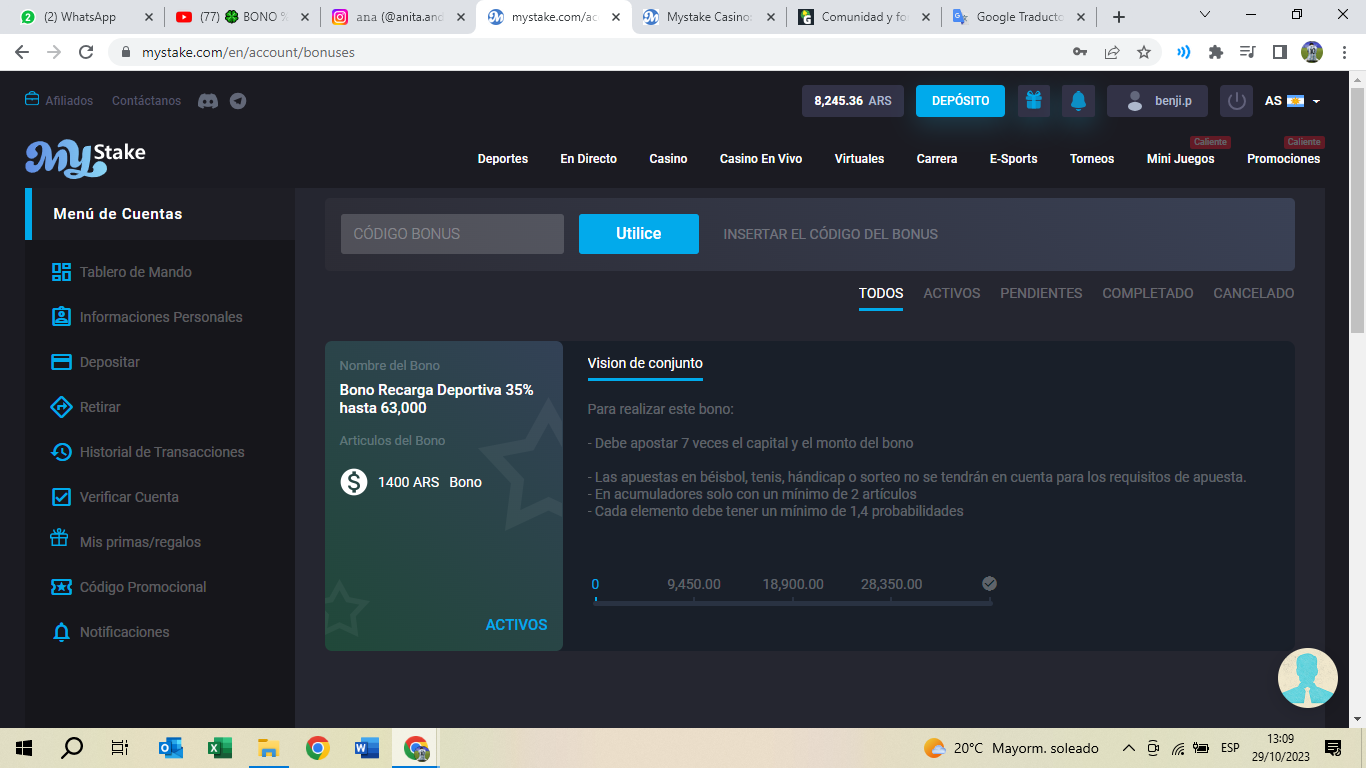Screen dimensions: 1366x768
Task: Go to Verificar Cuenta in sidebar
Action: coord(128,497)
